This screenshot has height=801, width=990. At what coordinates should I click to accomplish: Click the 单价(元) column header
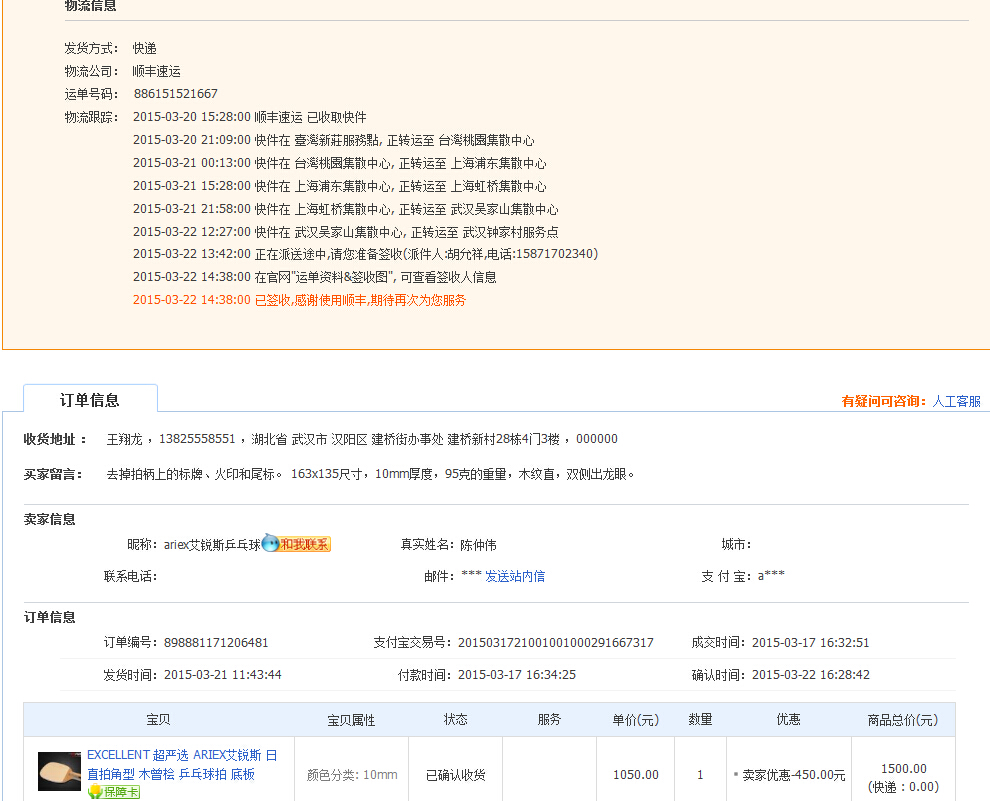(x=635, y=720)
